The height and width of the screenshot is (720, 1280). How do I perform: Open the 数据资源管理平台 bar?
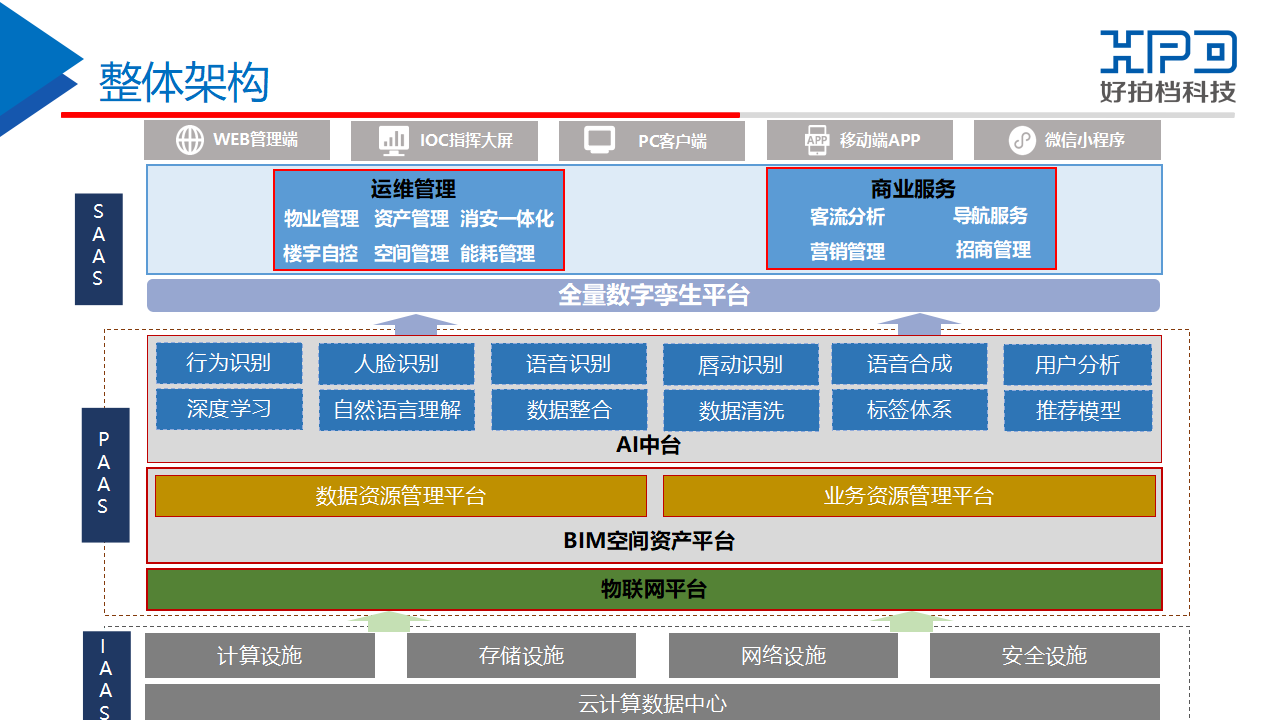click(400, 496)
